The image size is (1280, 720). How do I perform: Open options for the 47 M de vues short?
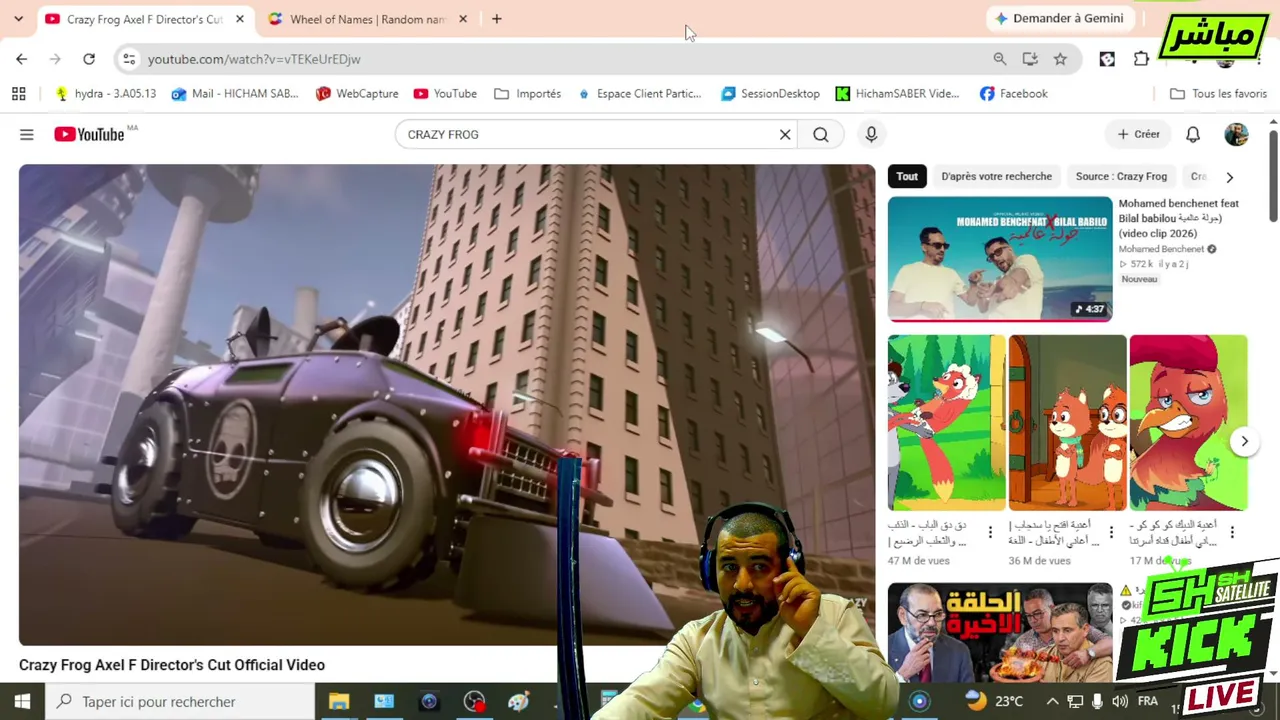pyautogui.click(x=990, y=532)
